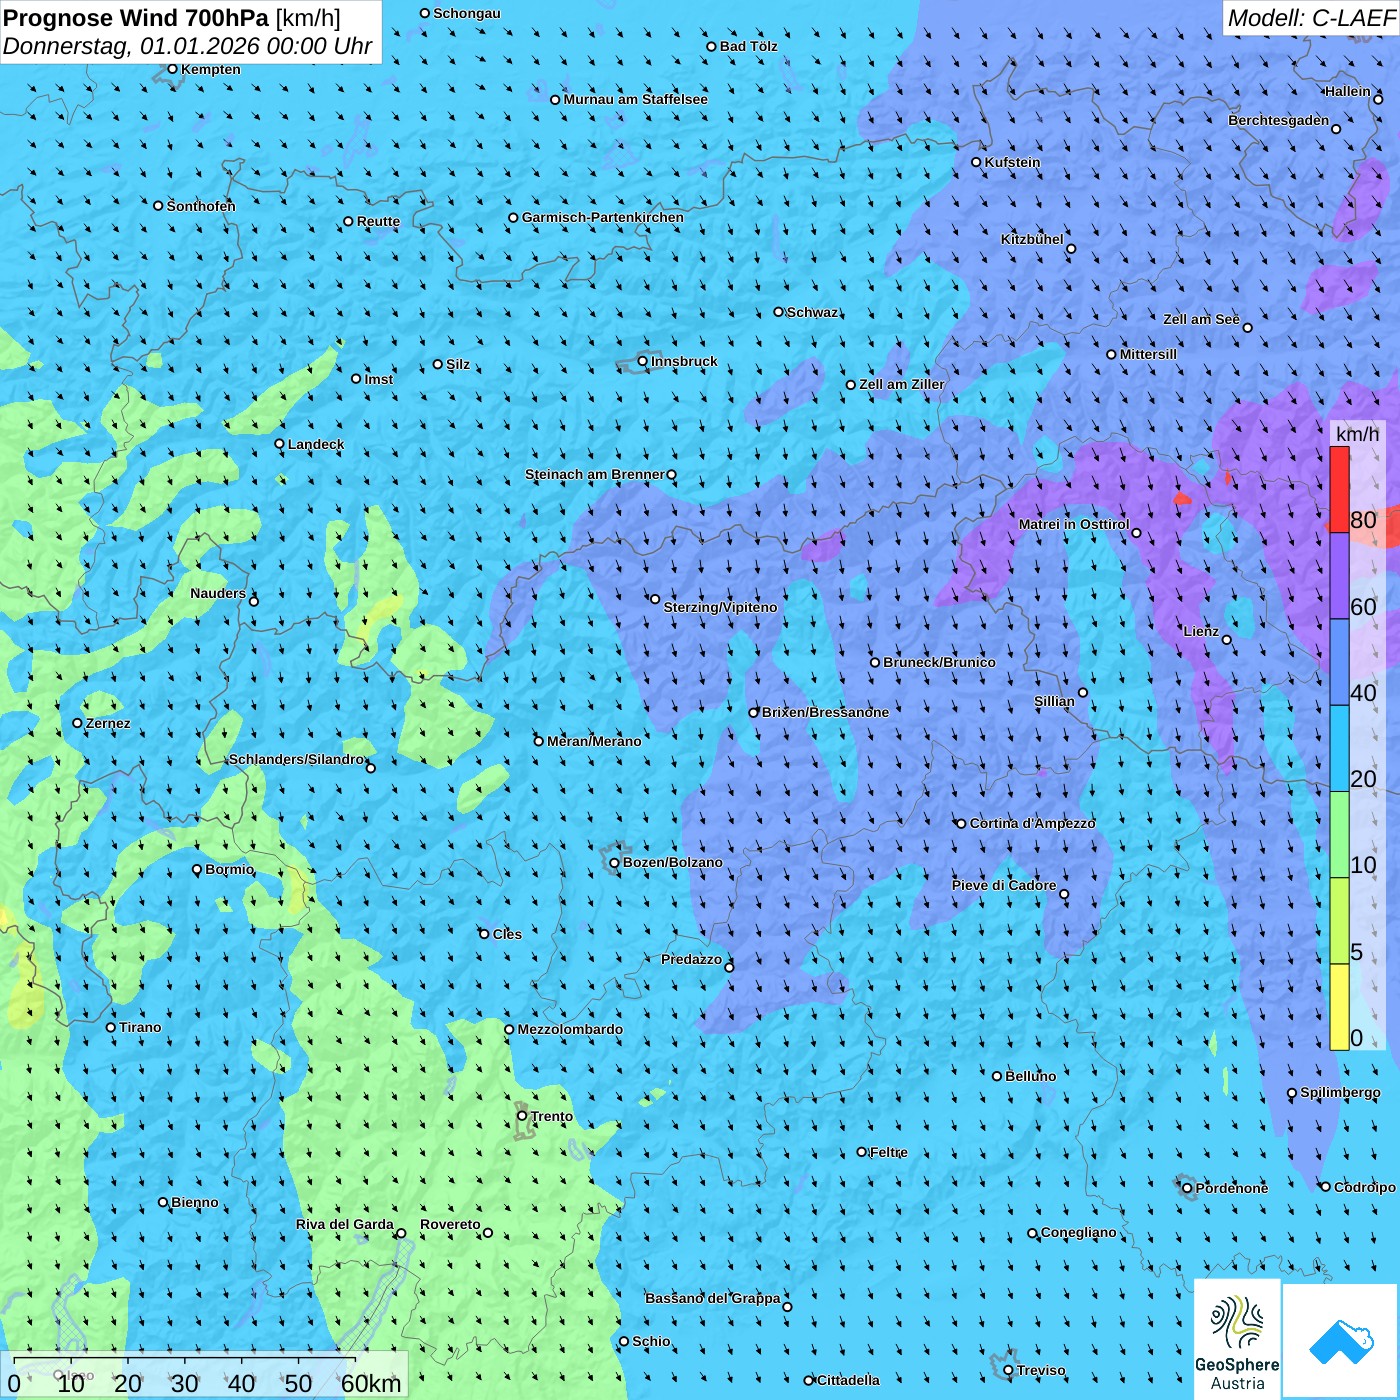Click the Kufstein location marker

tap(977, 162)
